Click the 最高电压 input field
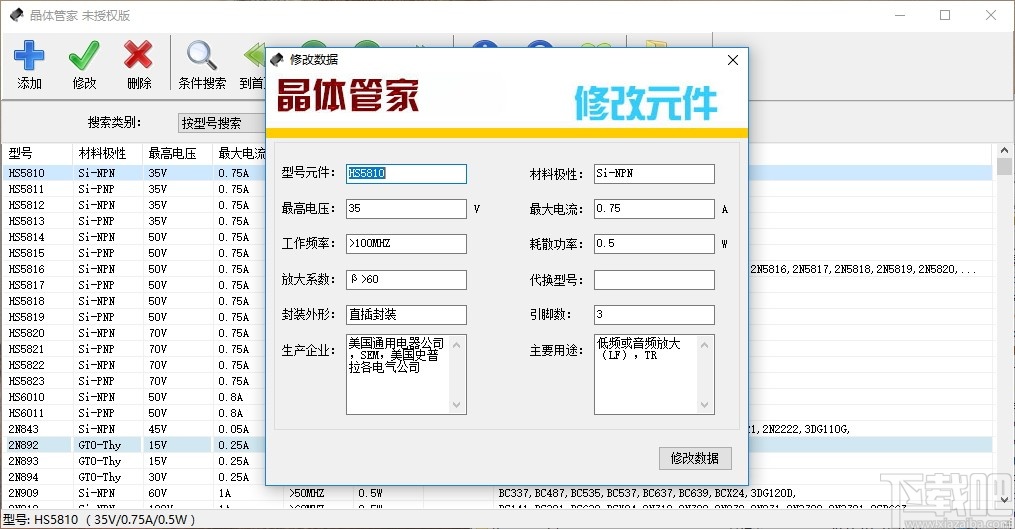This screenshot has width=1015, height=529. point(406,208)
